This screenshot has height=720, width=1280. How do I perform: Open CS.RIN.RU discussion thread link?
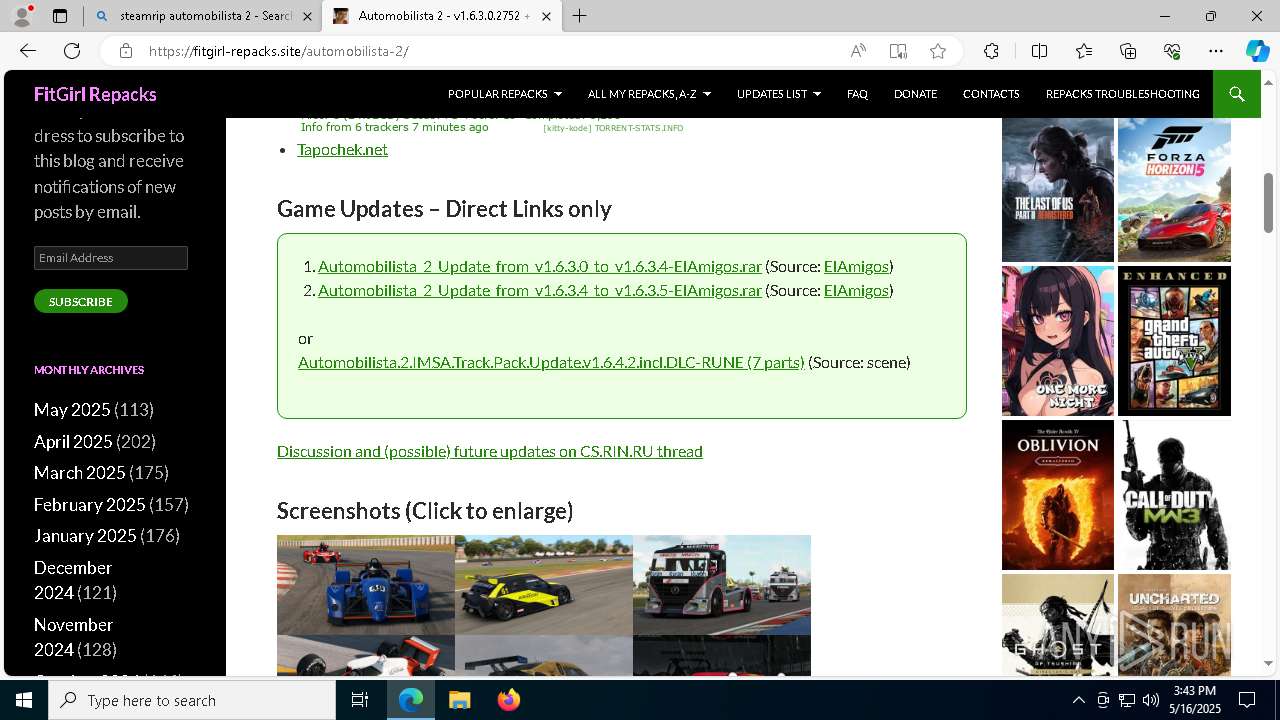coord(490,451)
